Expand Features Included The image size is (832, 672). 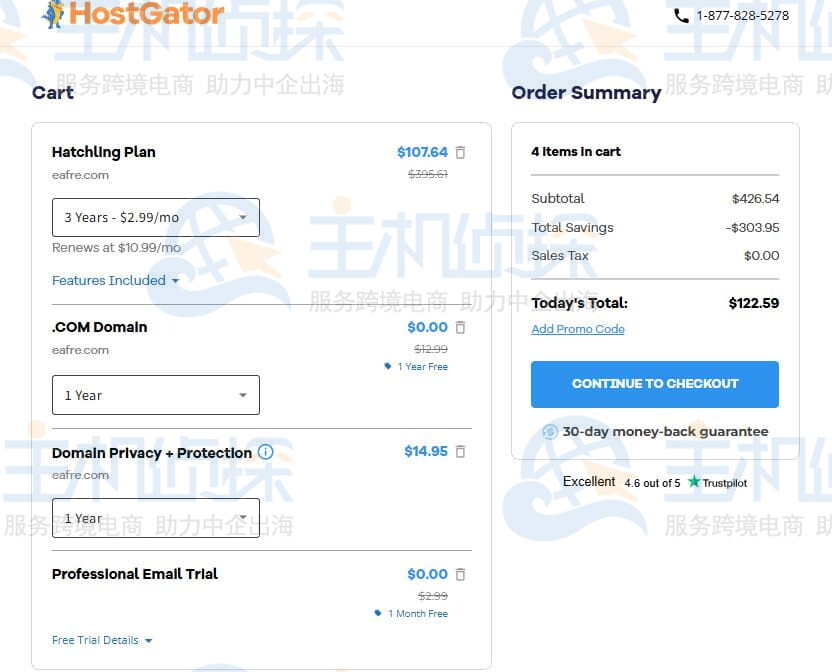click(x=115, y=280)
